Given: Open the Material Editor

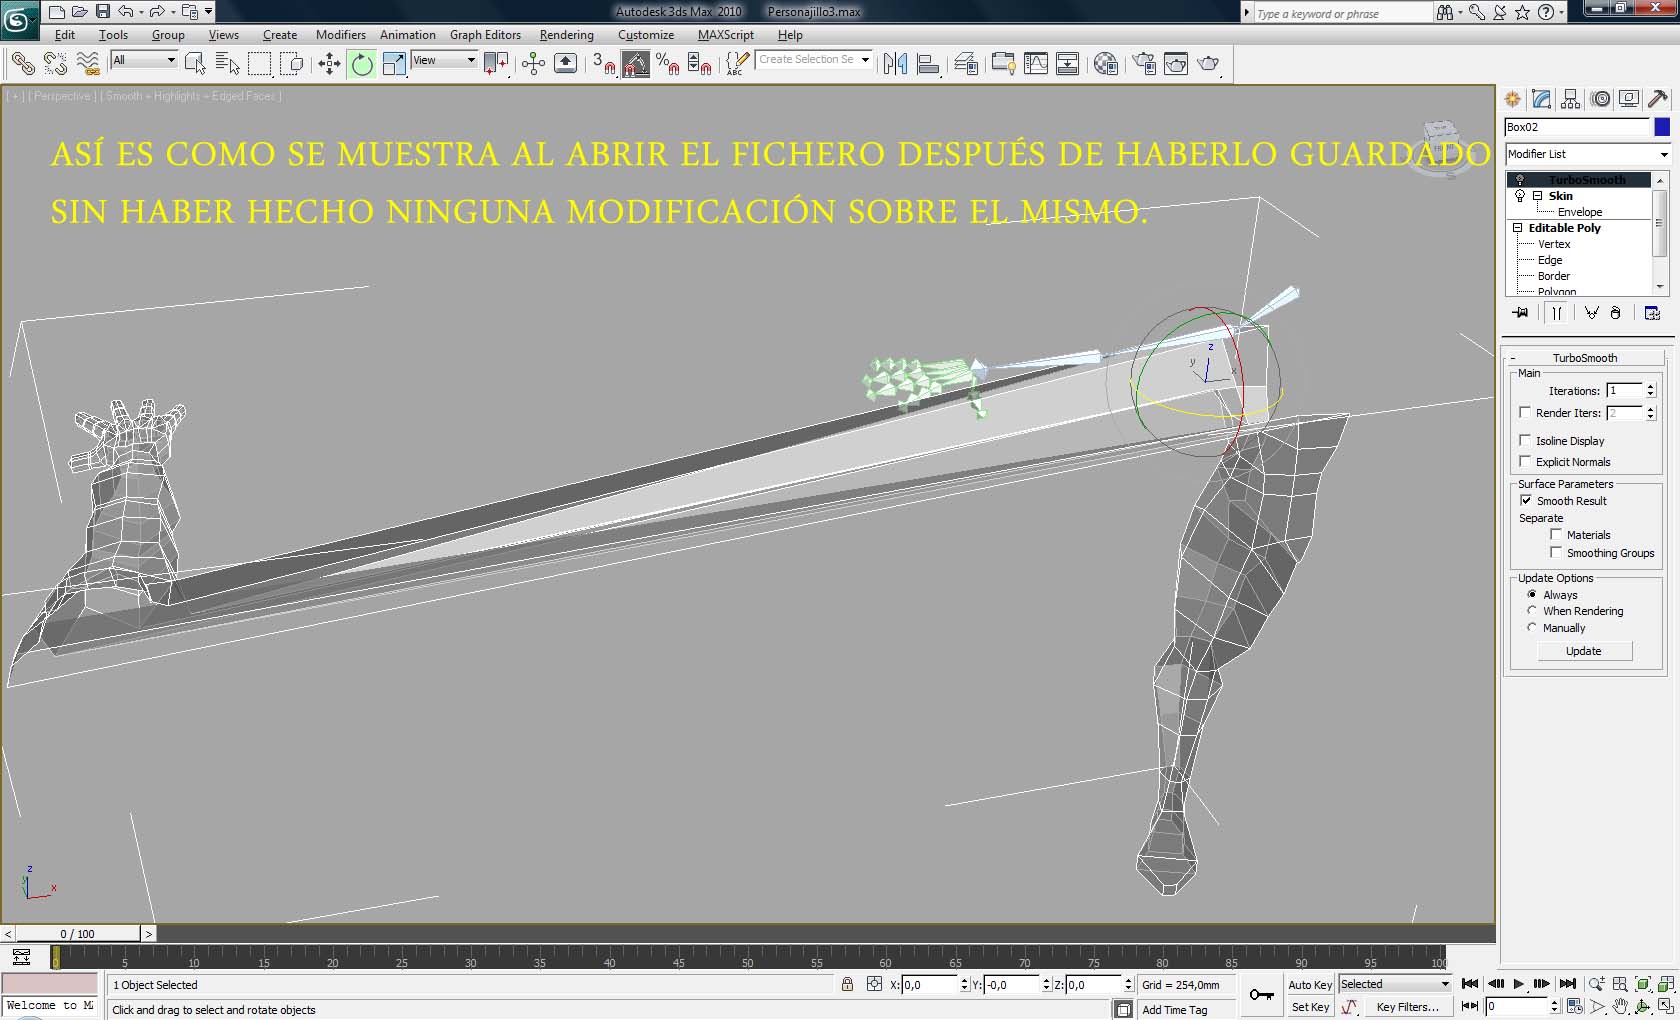Looking at the screenshot, I should pyautogui.click(x=1106, y=64).
